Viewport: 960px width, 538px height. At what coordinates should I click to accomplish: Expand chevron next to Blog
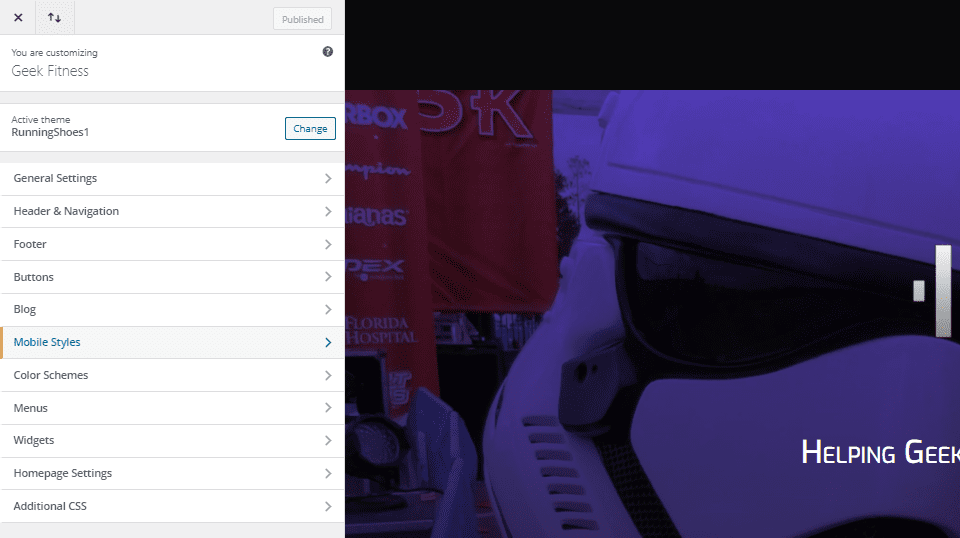pos(328,310)
